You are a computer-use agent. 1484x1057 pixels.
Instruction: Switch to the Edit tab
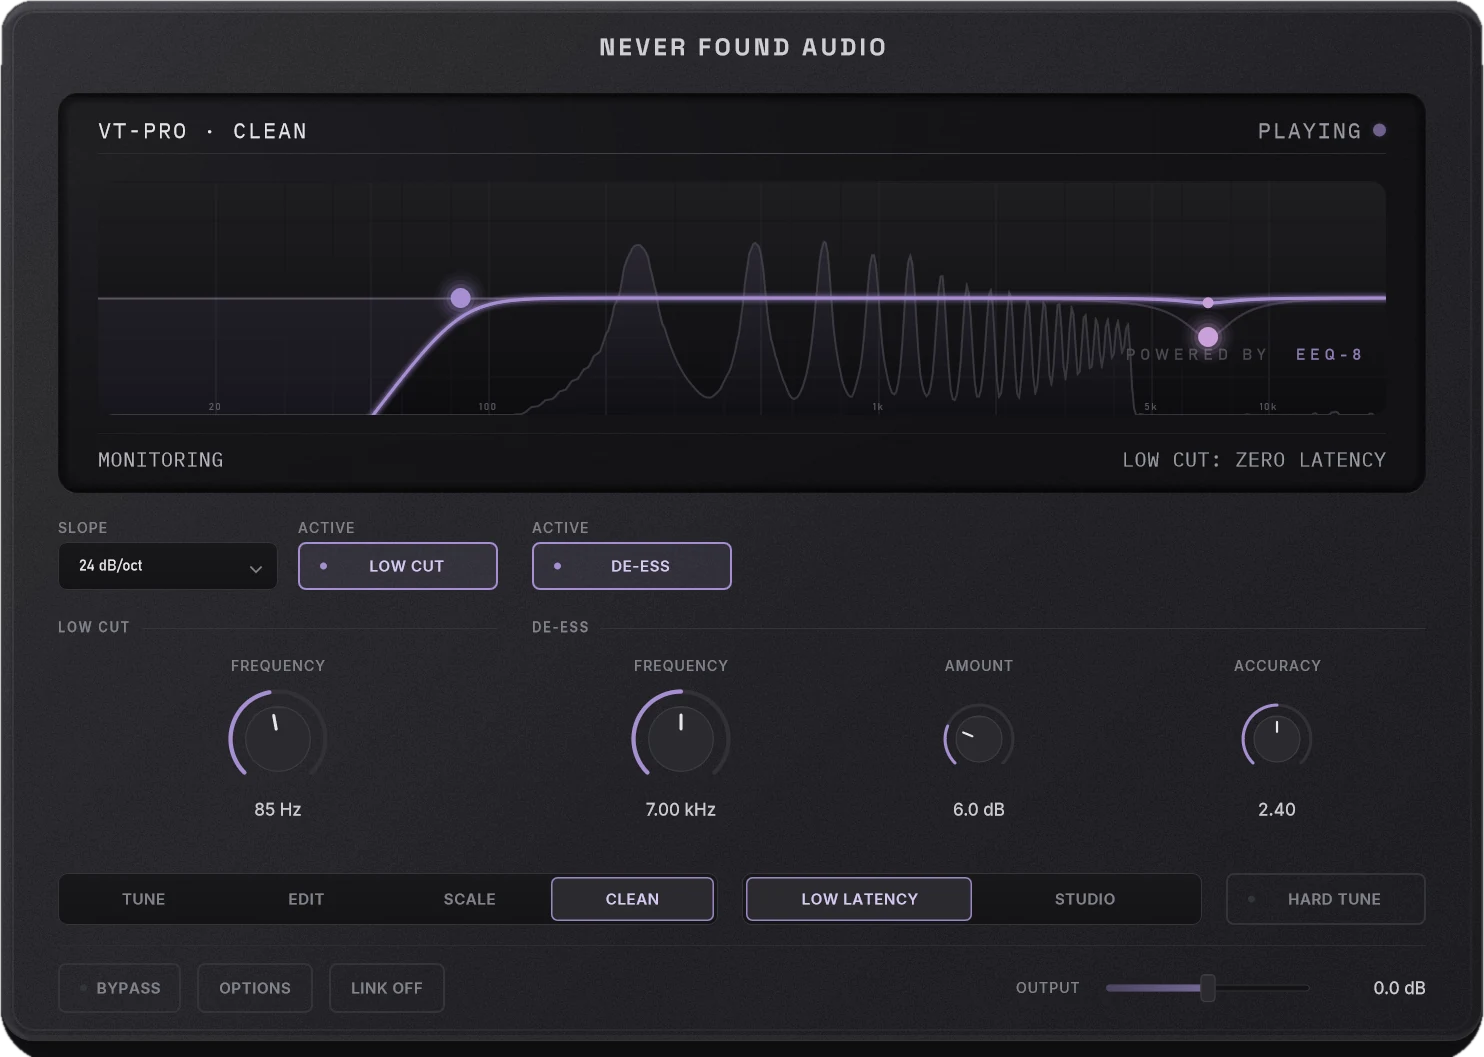pos(306,899)
